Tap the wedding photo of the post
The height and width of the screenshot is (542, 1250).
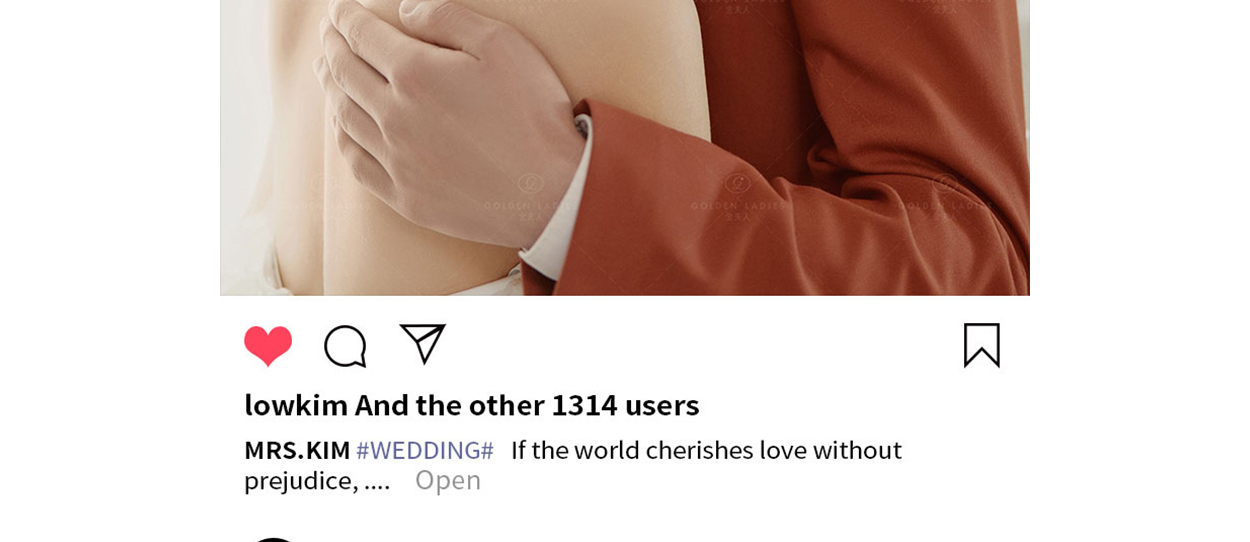pyautogui.click(x=625, y=148)
